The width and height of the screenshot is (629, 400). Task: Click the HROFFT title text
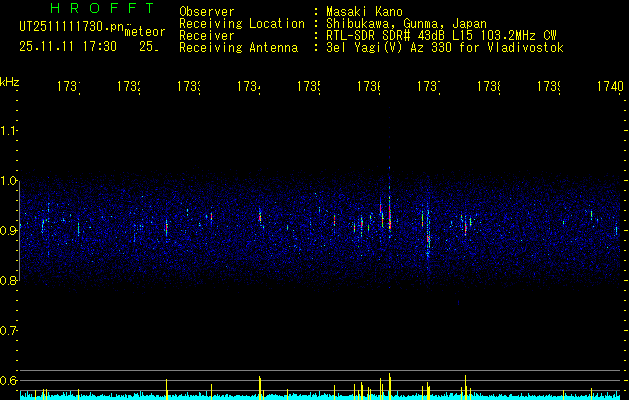(x=102, y=8)
